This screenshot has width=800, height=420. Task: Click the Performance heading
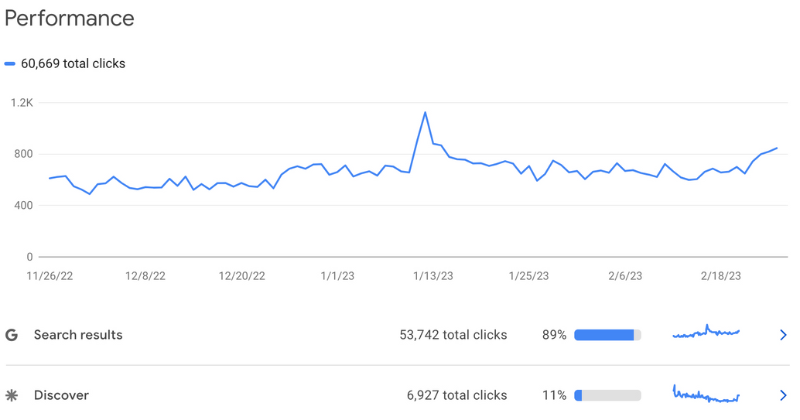click(69, 18)
